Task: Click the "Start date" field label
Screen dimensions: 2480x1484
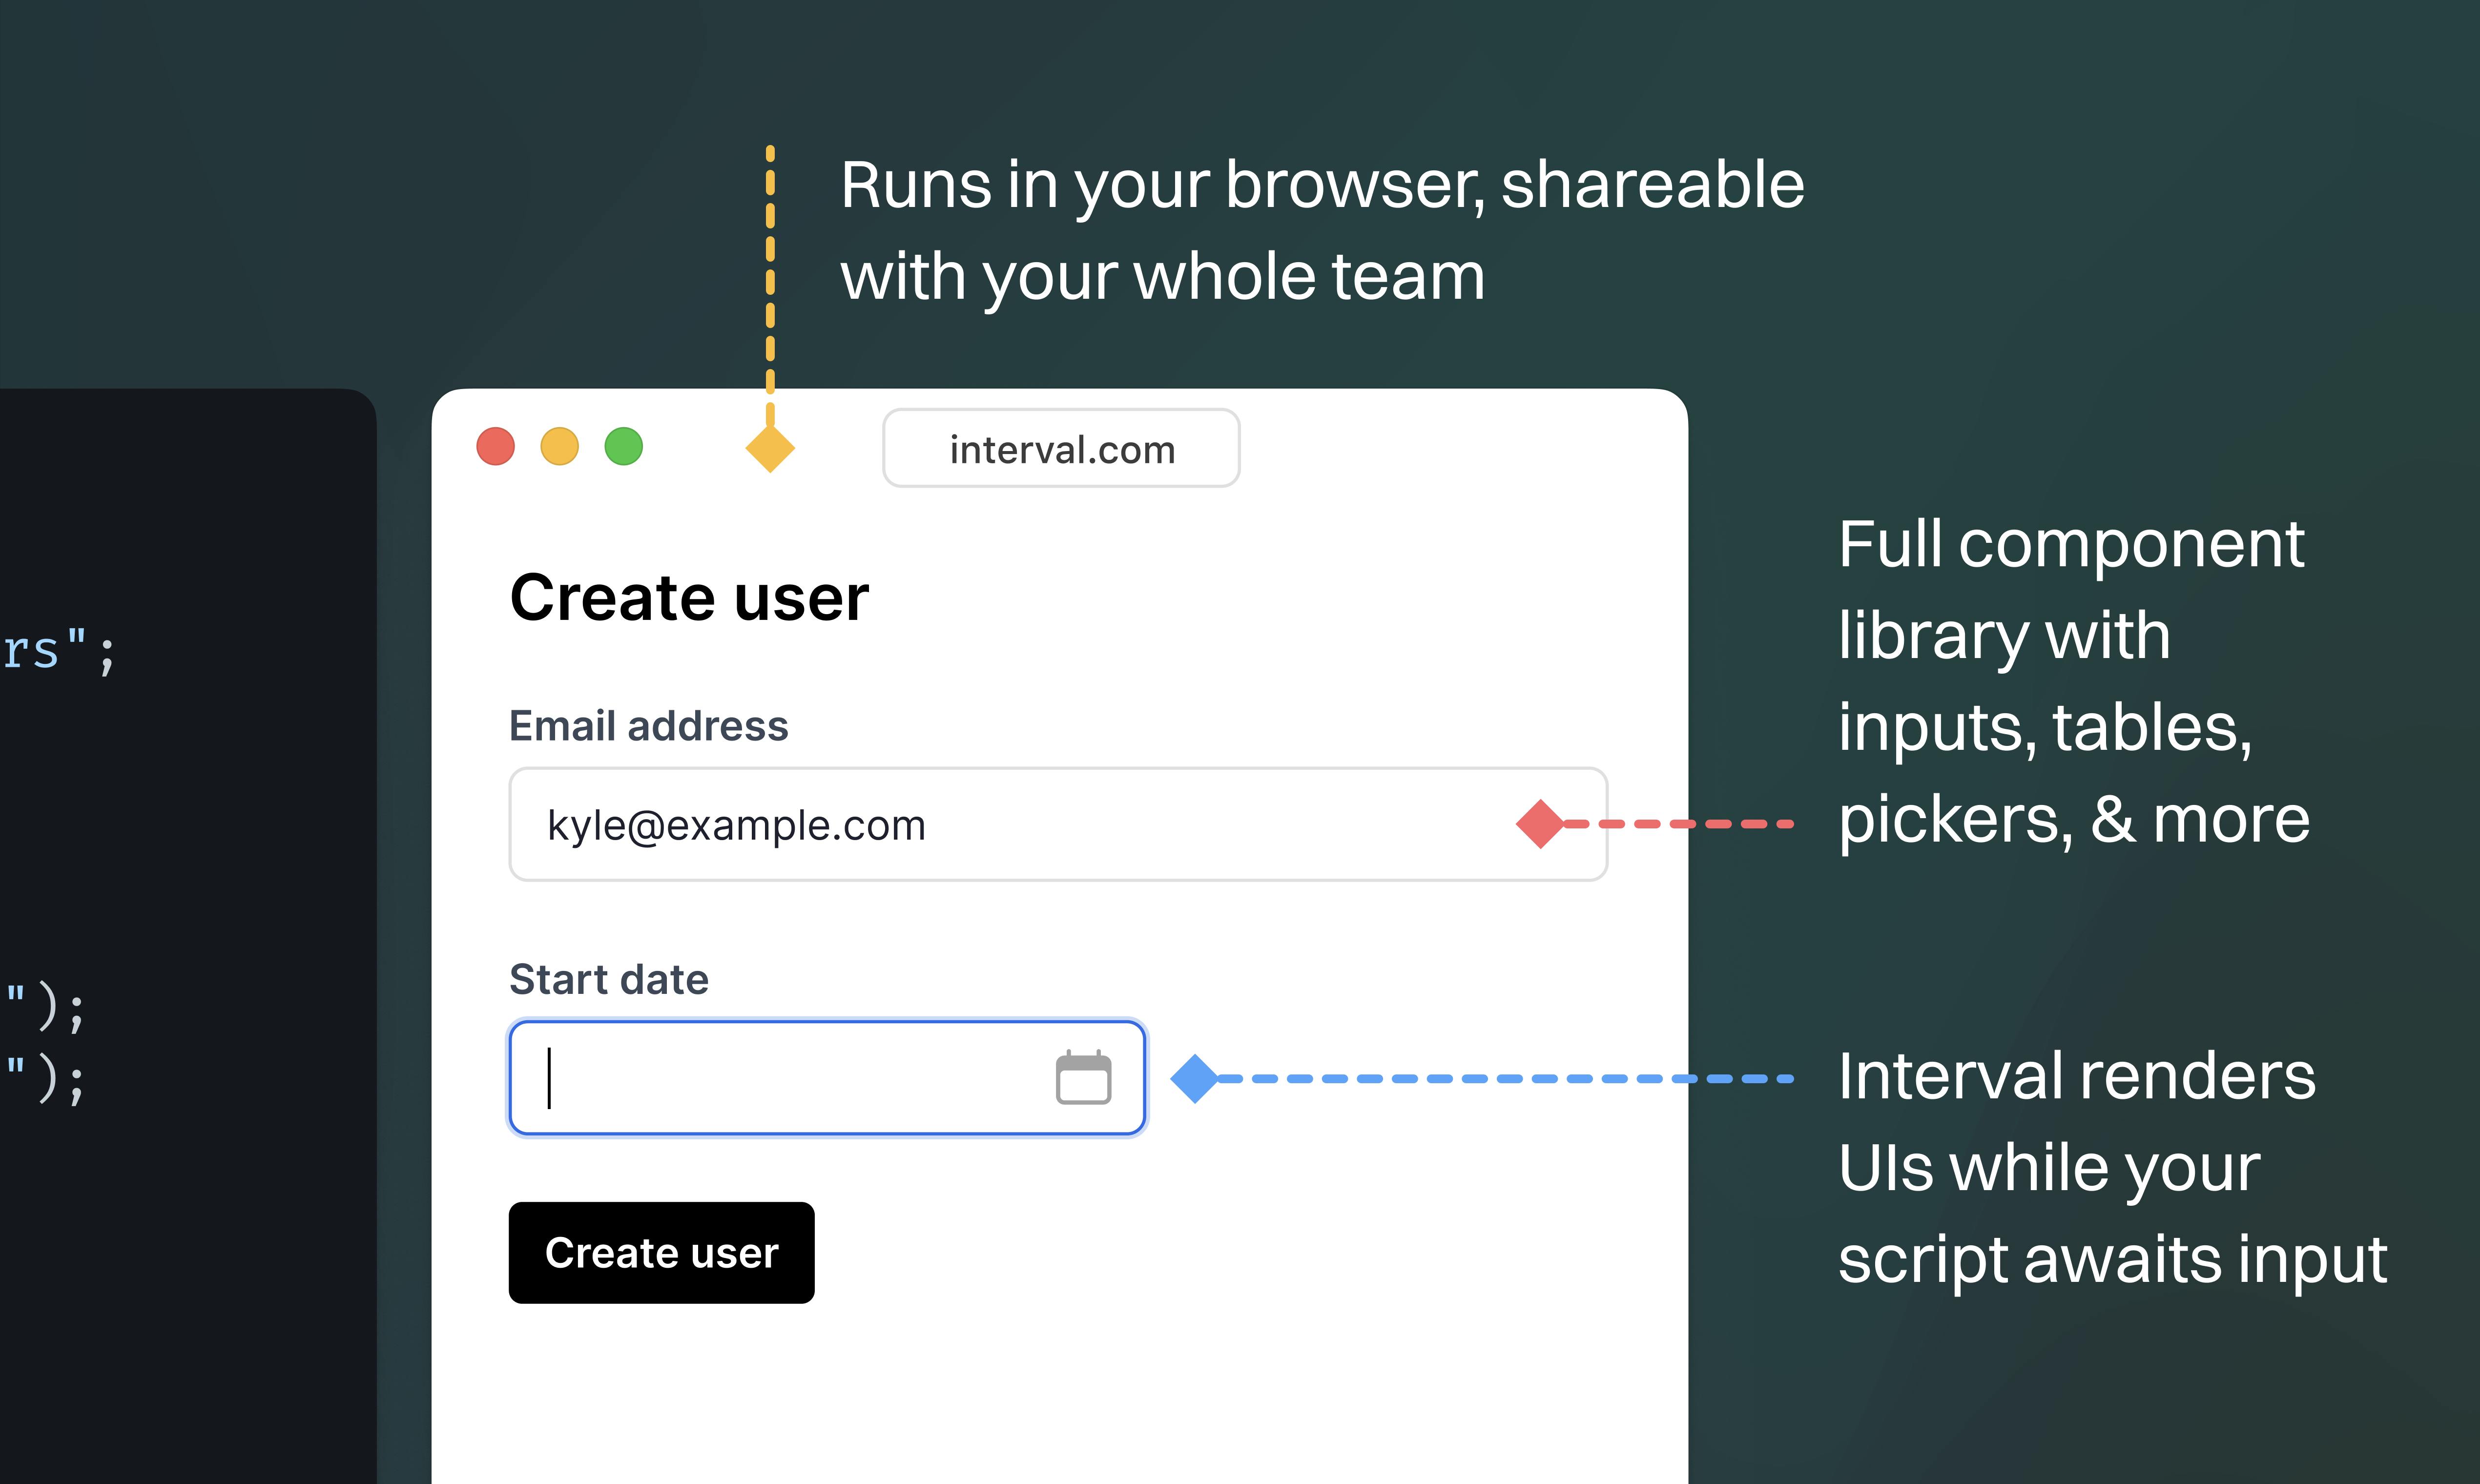Action: pyautogui.click(x=609, y=979)
